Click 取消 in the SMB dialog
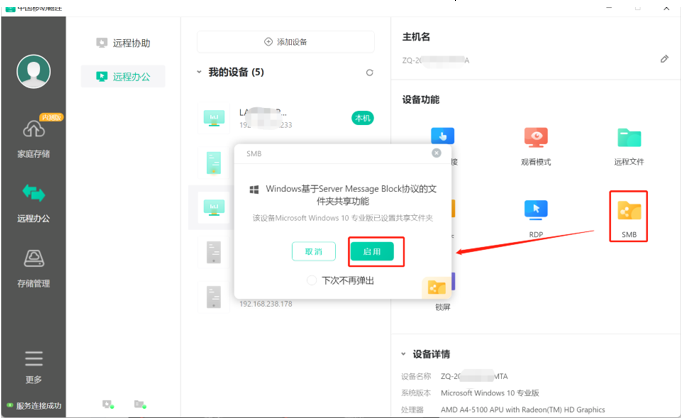 coord(313,251)
